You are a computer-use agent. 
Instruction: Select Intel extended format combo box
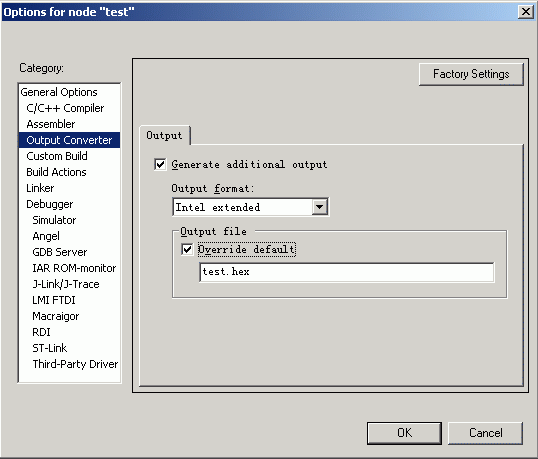(x=250, y=207)
